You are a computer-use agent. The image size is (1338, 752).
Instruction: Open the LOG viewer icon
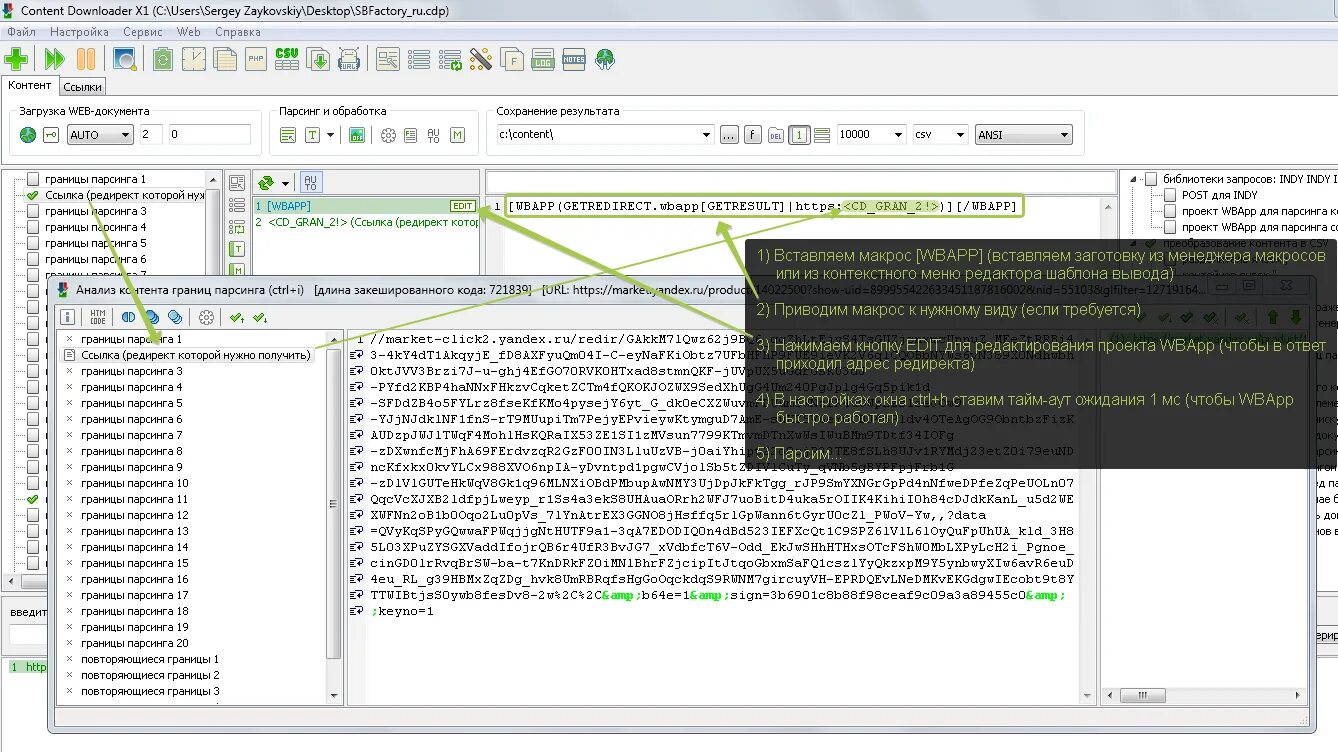[543, 59]
